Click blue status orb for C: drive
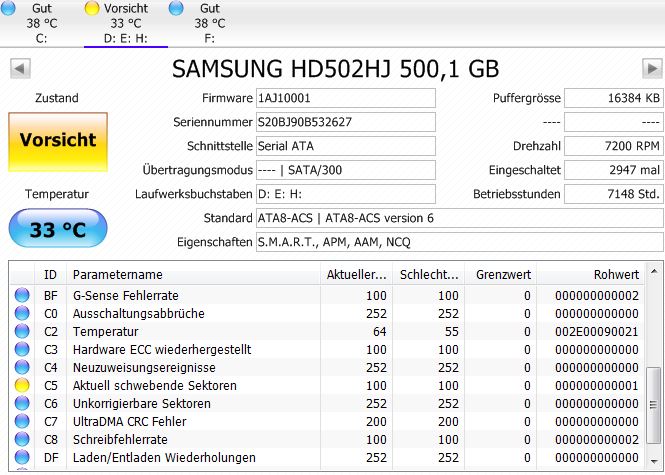 (x=8, y=7)
